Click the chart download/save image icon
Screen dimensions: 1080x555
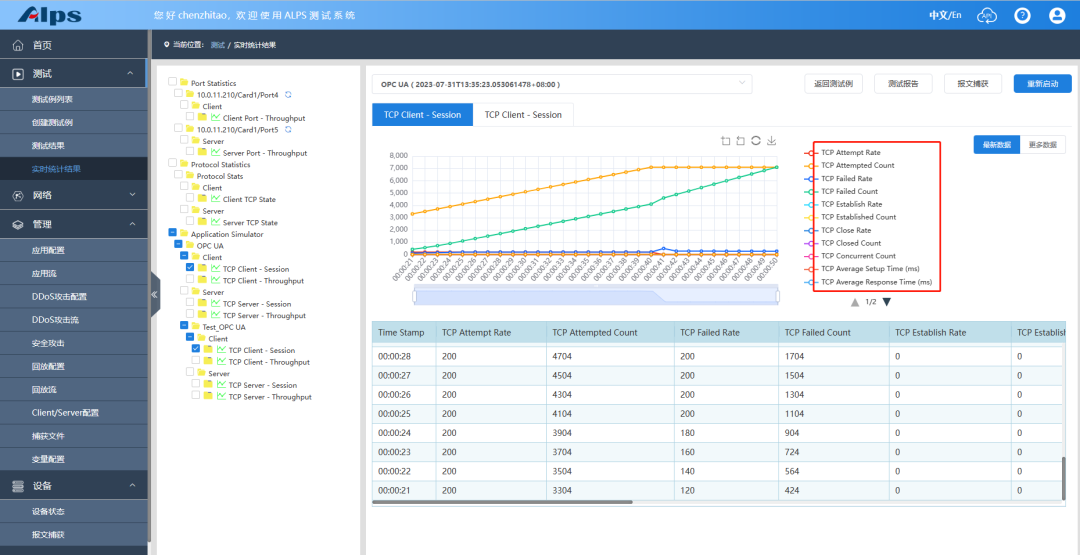pos(772,141)
